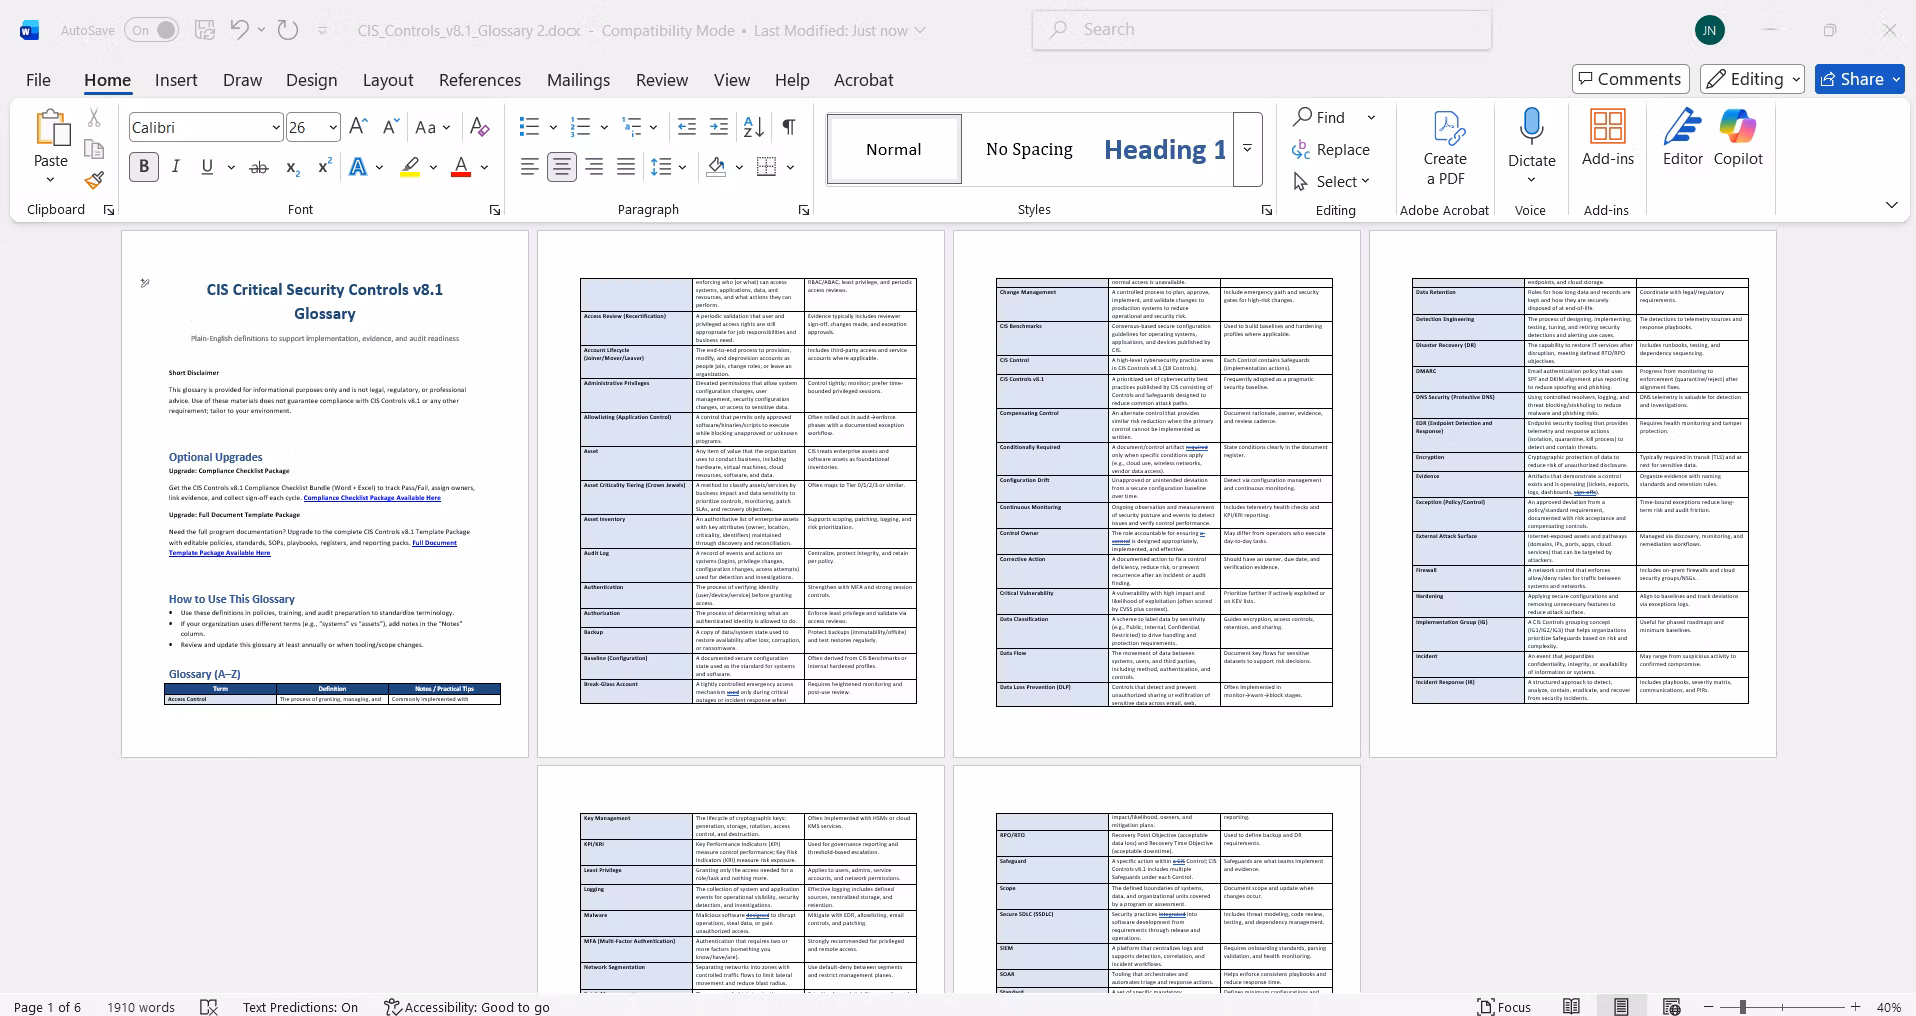1916x1016 pixels.
Task: Undo the last action
Action: click(x=239, y=30)
